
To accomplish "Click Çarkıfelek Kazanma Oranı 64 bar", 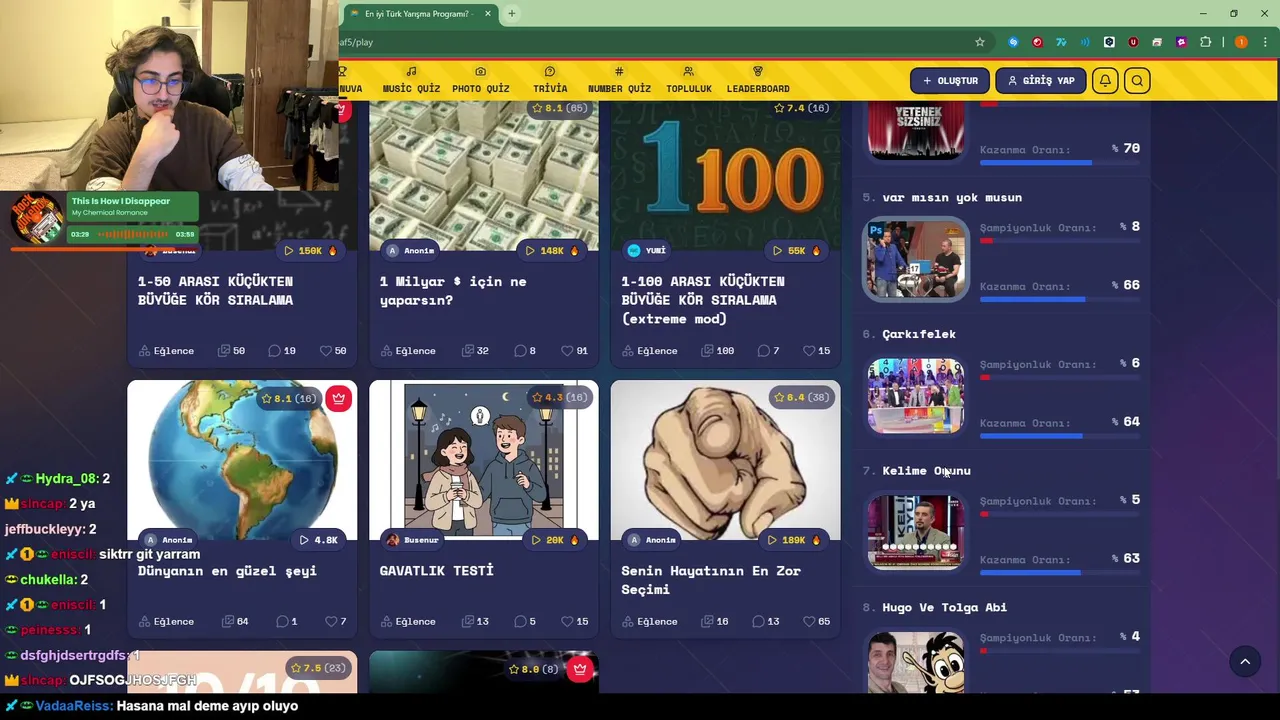I will [1060, 436].
